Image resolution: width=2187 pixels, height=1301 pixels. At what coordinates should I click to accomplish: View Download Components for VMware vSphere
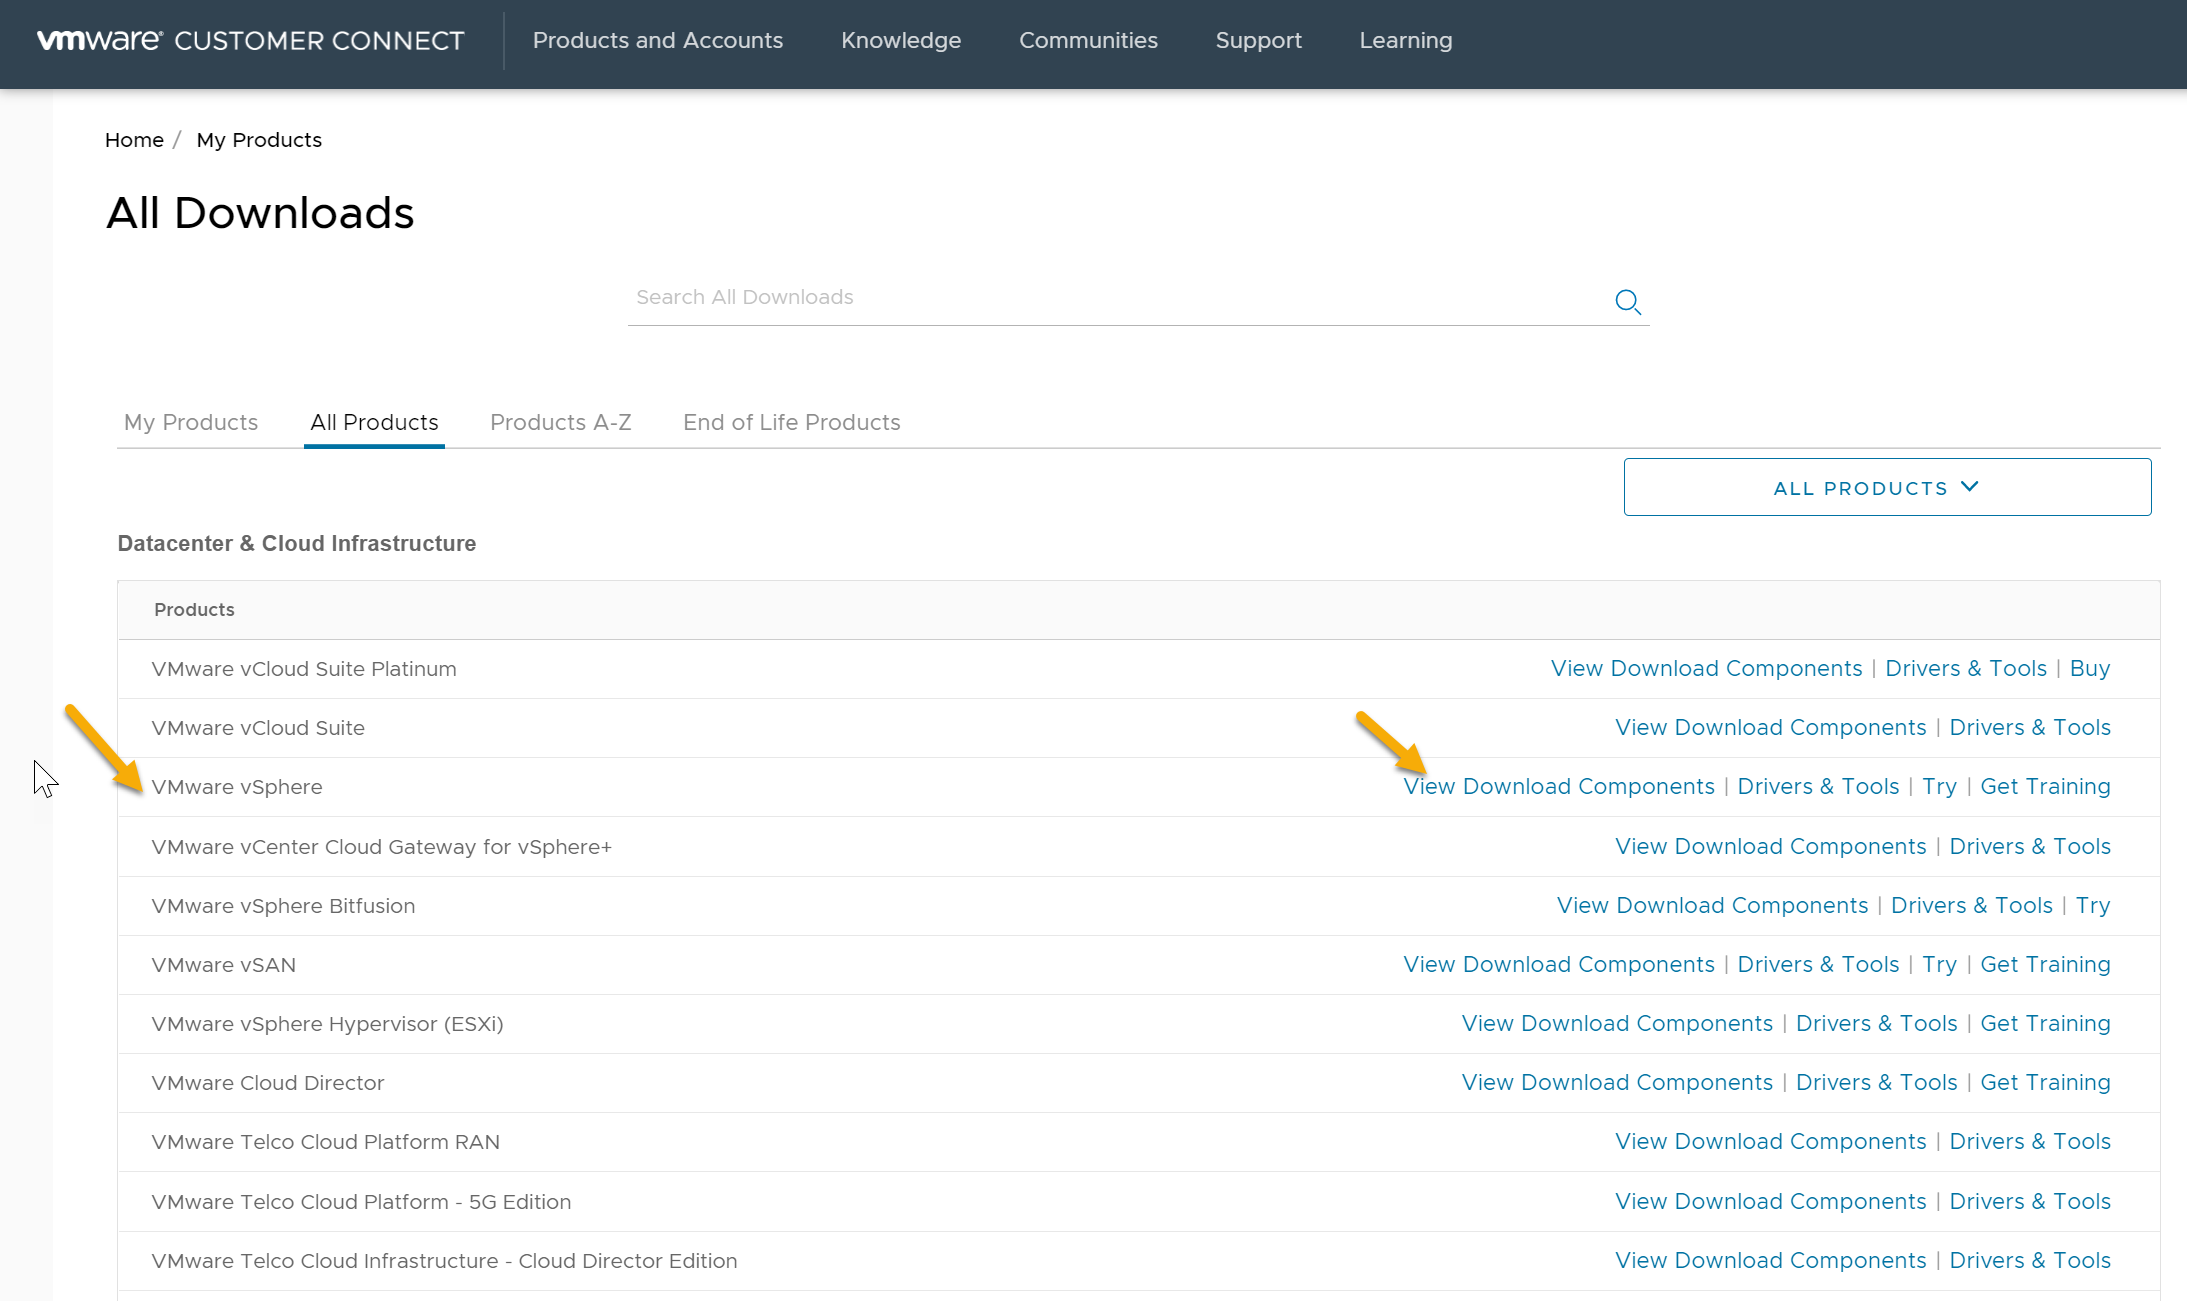tap(1558, 786)
